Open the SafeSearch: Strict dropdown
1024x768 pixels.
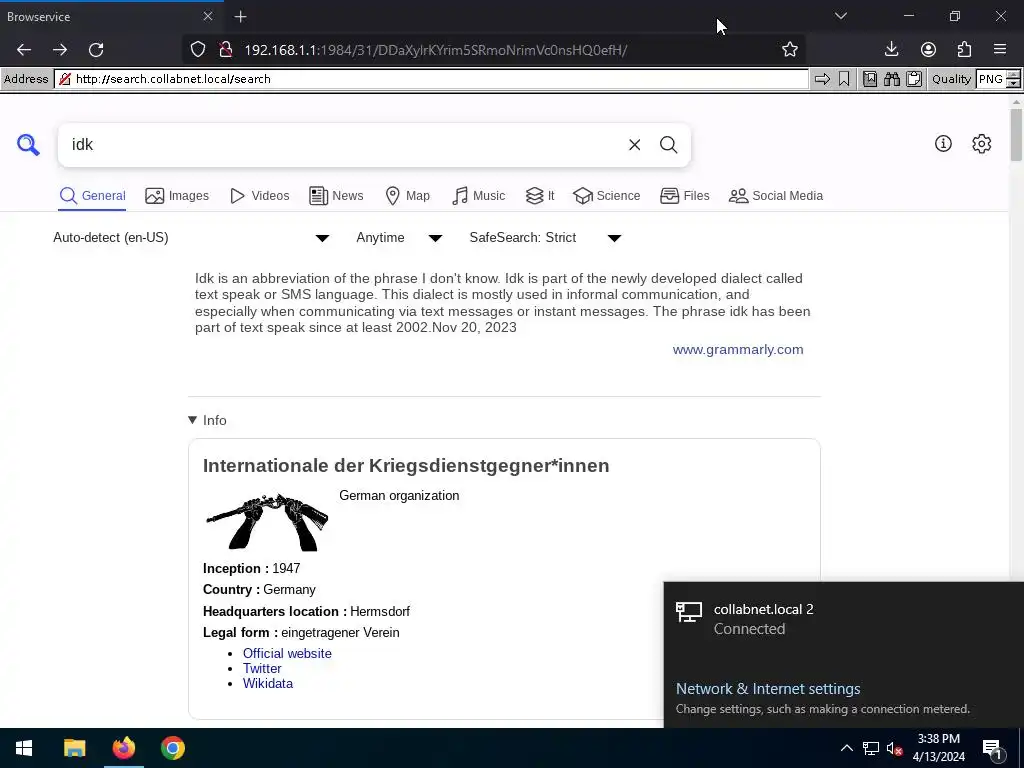545,238
